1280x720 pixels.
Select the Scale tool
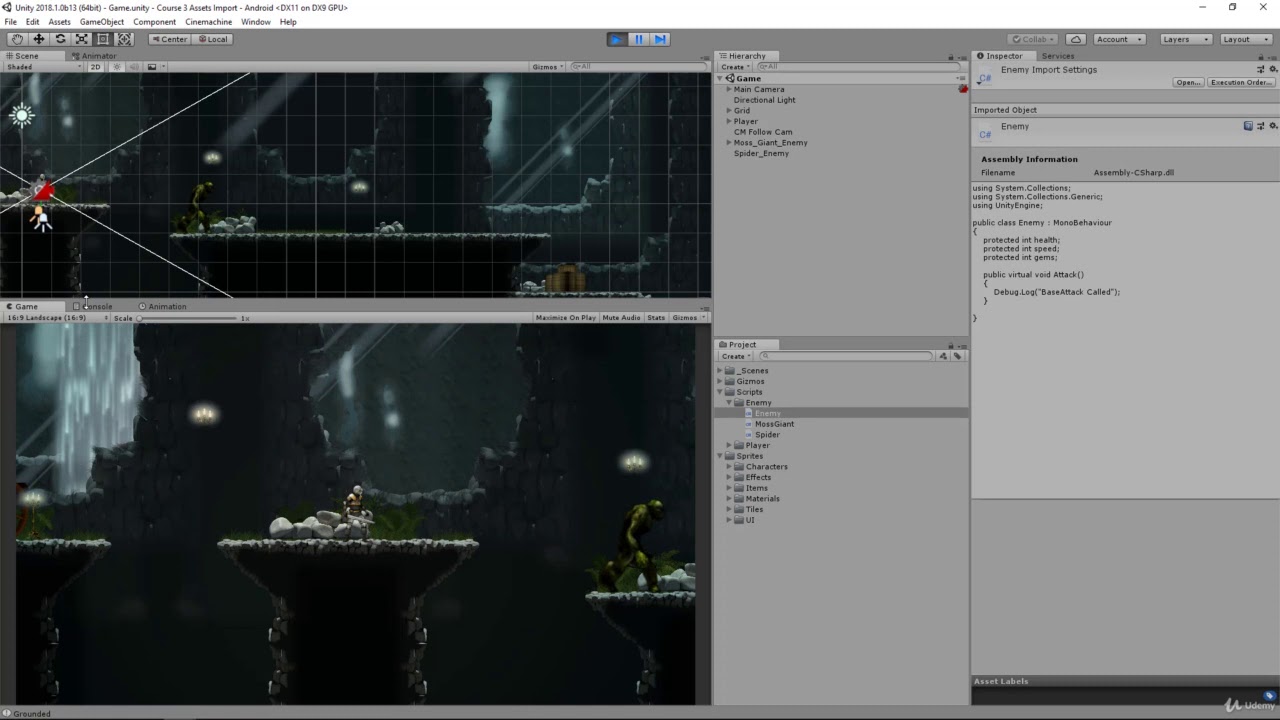click(x=82, y=39)
